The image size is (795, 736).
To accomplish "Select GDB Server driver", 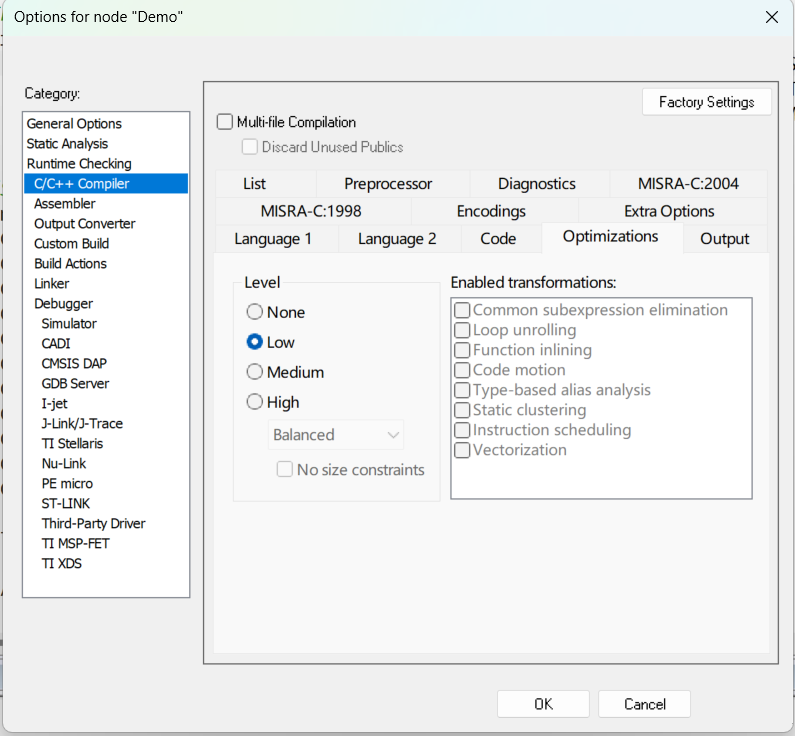I will click(x=106, y=384).
